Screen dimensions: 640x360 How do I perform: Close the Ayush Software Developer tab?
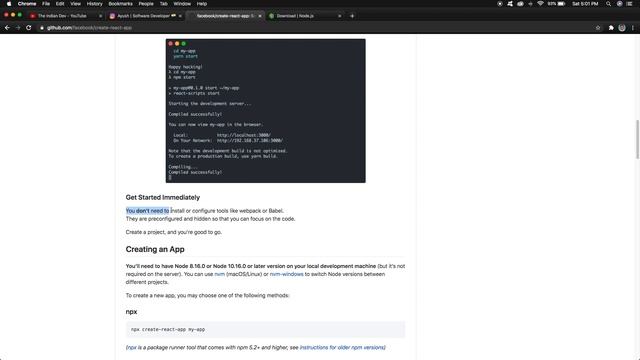coord(180,16)
